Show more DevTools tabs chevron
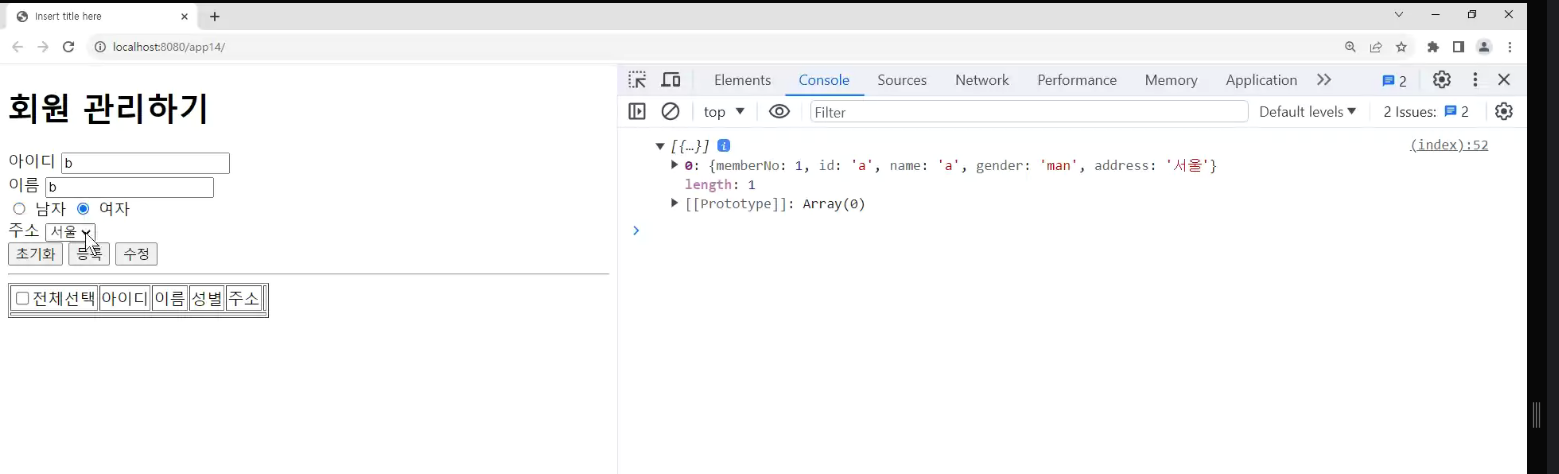 1324,80
